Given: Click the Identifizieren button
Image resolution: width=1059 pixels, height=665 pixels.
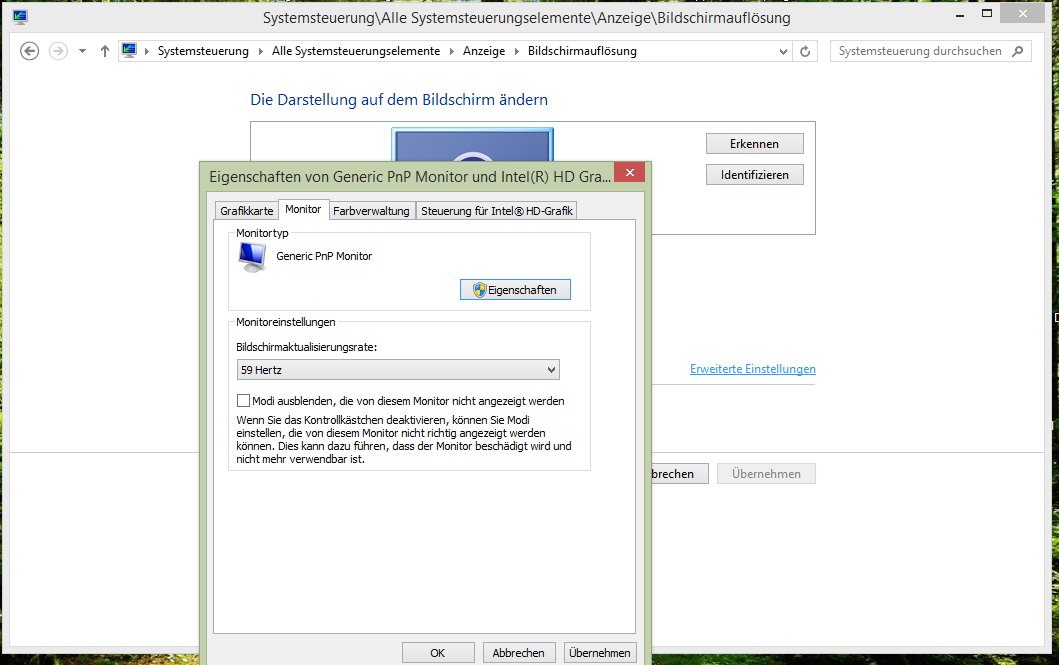Looking at the screenshot, I should 754,174.
